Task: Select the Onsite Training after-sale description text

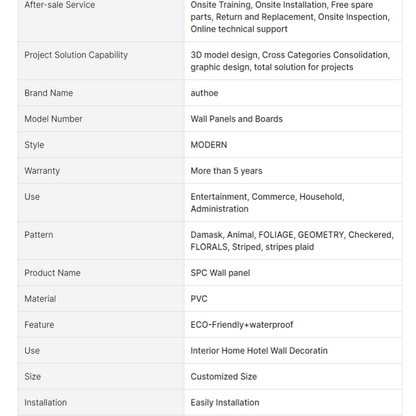Action: tap(290, 17)
